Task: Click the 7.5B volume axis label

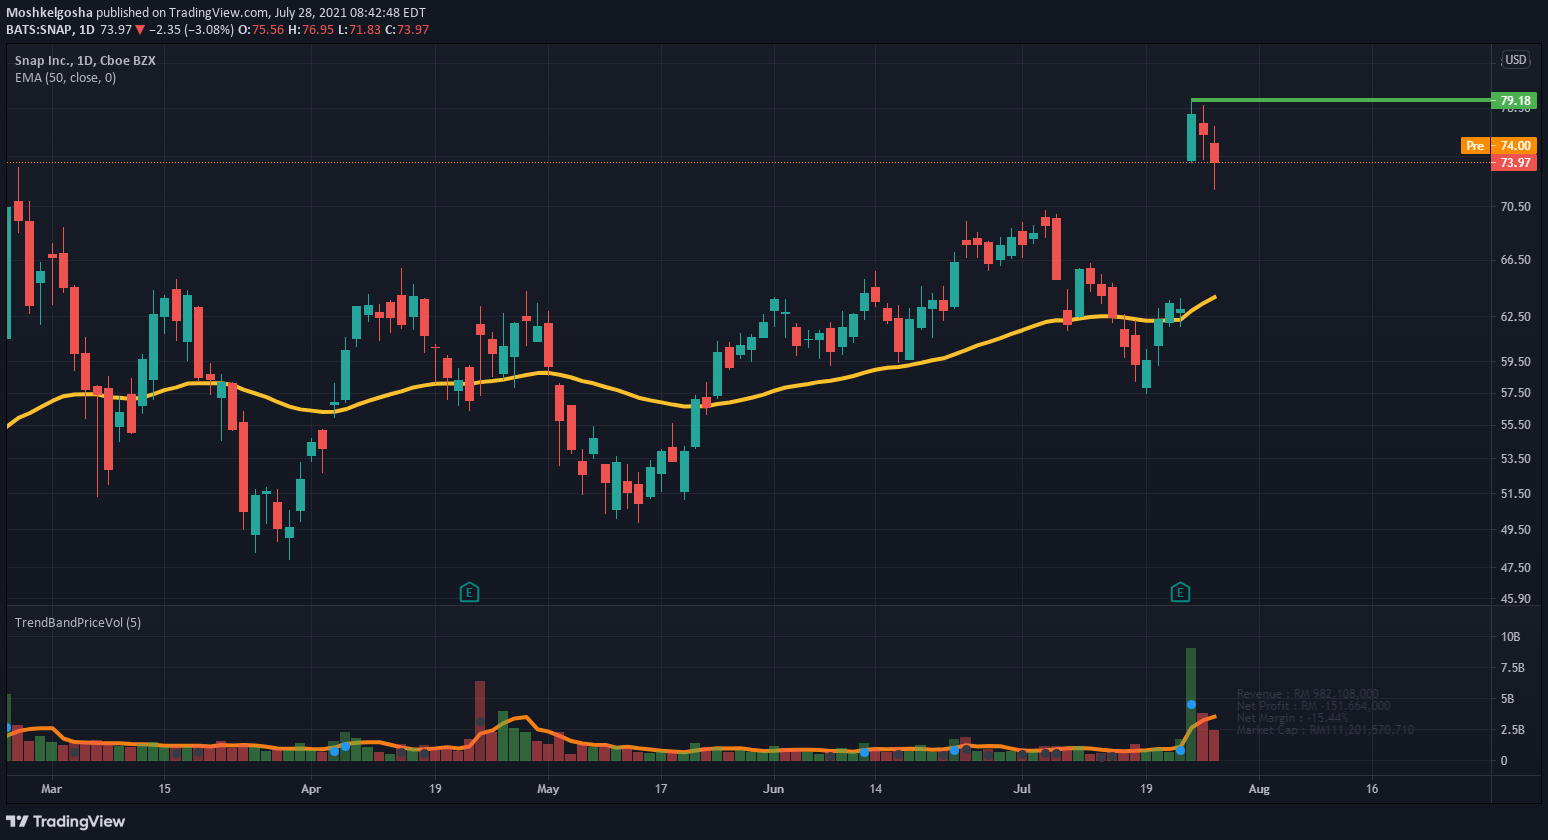Action: (1512, 668)
